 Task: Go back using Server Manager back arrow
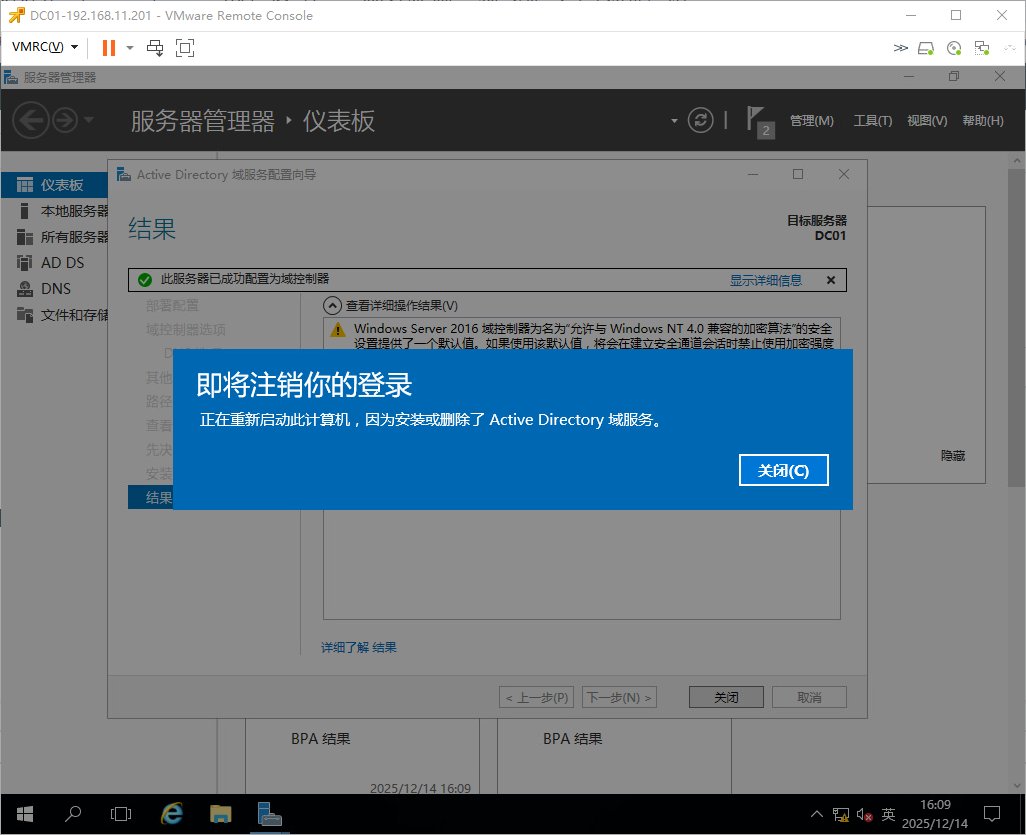pos(31,120)
